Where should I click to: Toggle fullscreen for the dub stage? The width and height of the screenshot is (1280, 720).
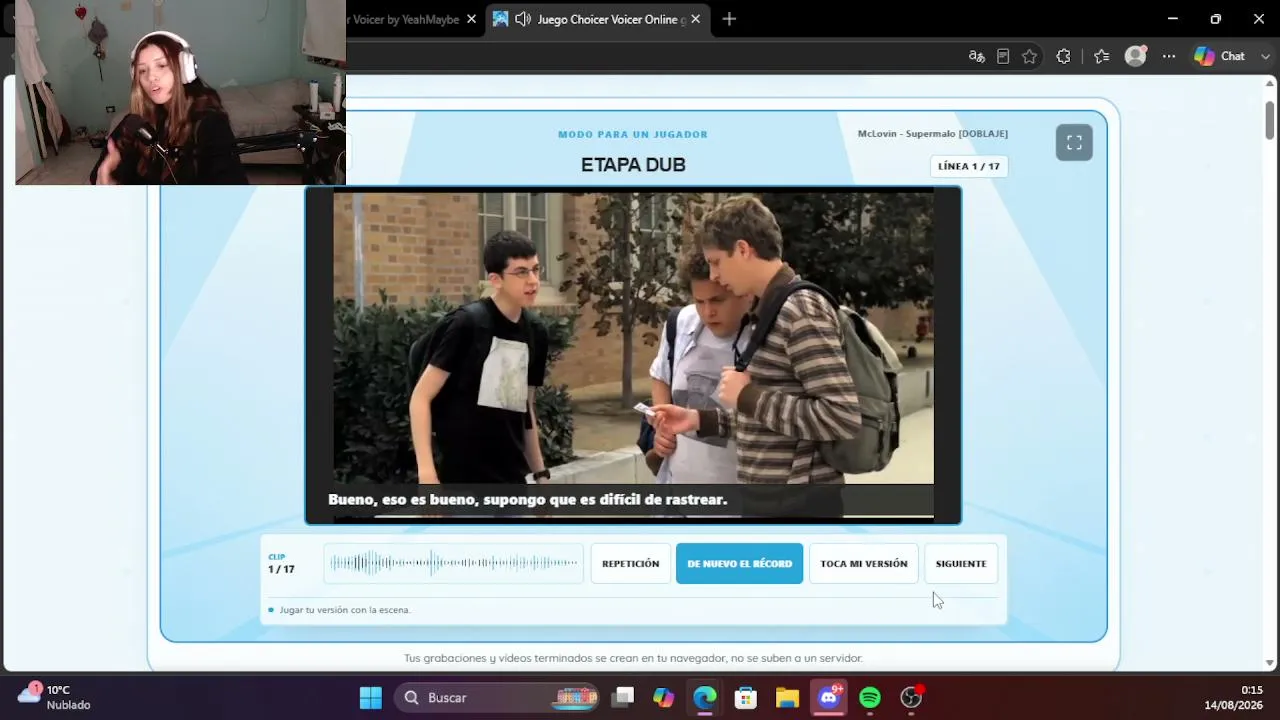1074,143
